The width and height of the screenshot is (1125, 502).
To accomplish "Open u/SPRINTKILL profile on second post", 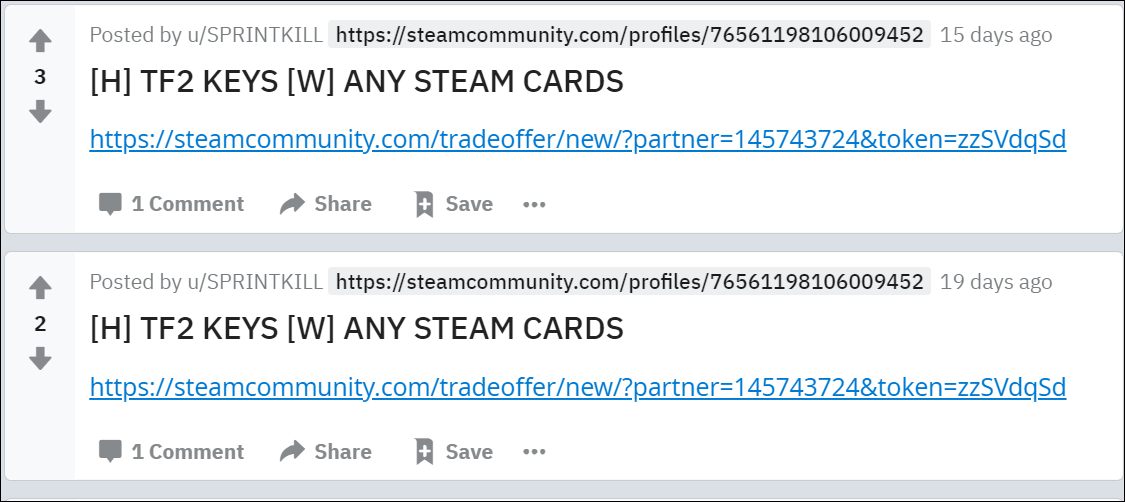I will click(x=253, y=282).
